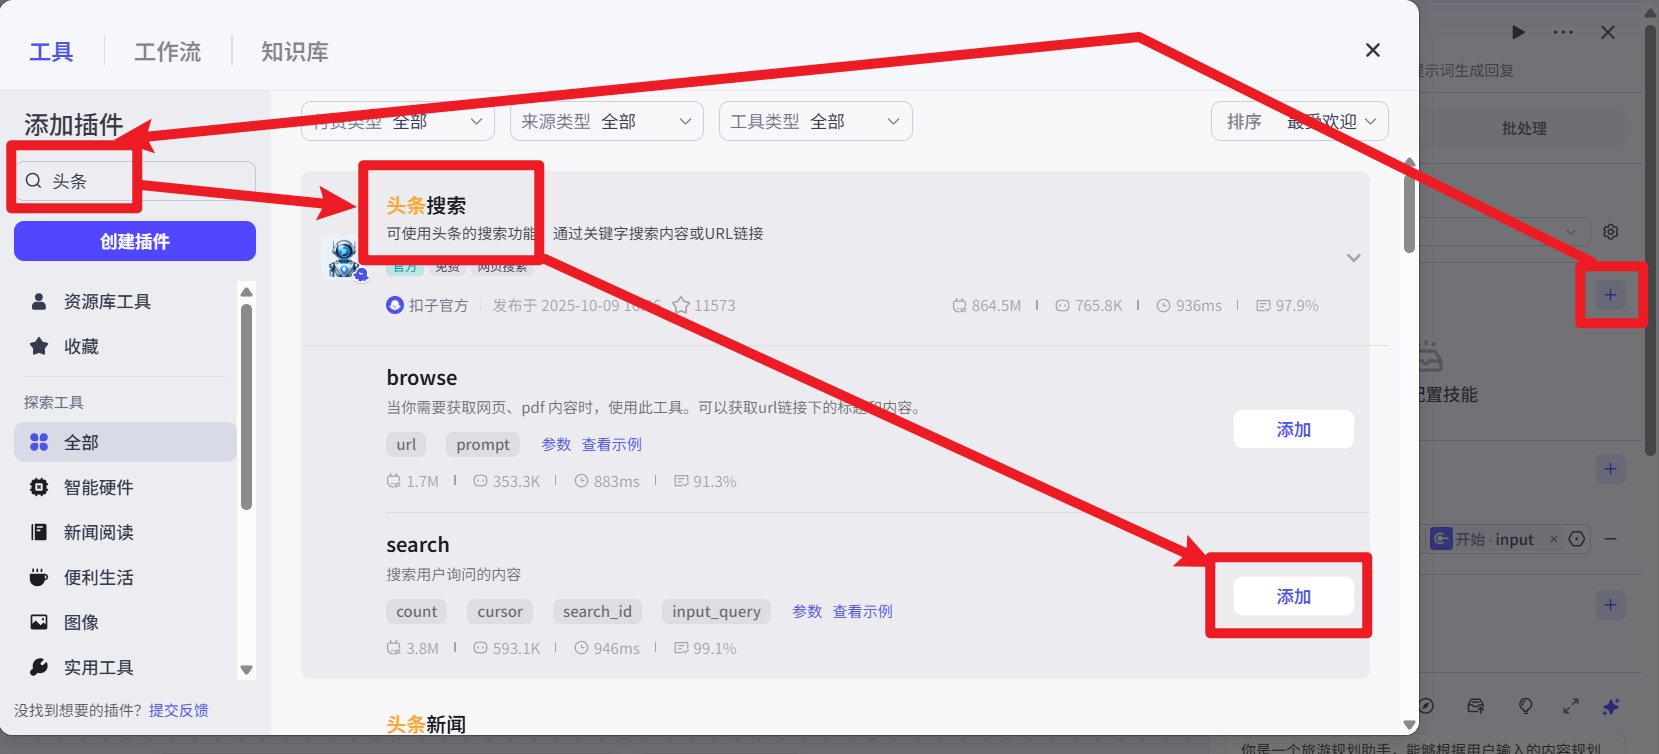Click the prompt parameter tag under browse
The height and width of the screenshot is (754, 1659).
point(483,444)
